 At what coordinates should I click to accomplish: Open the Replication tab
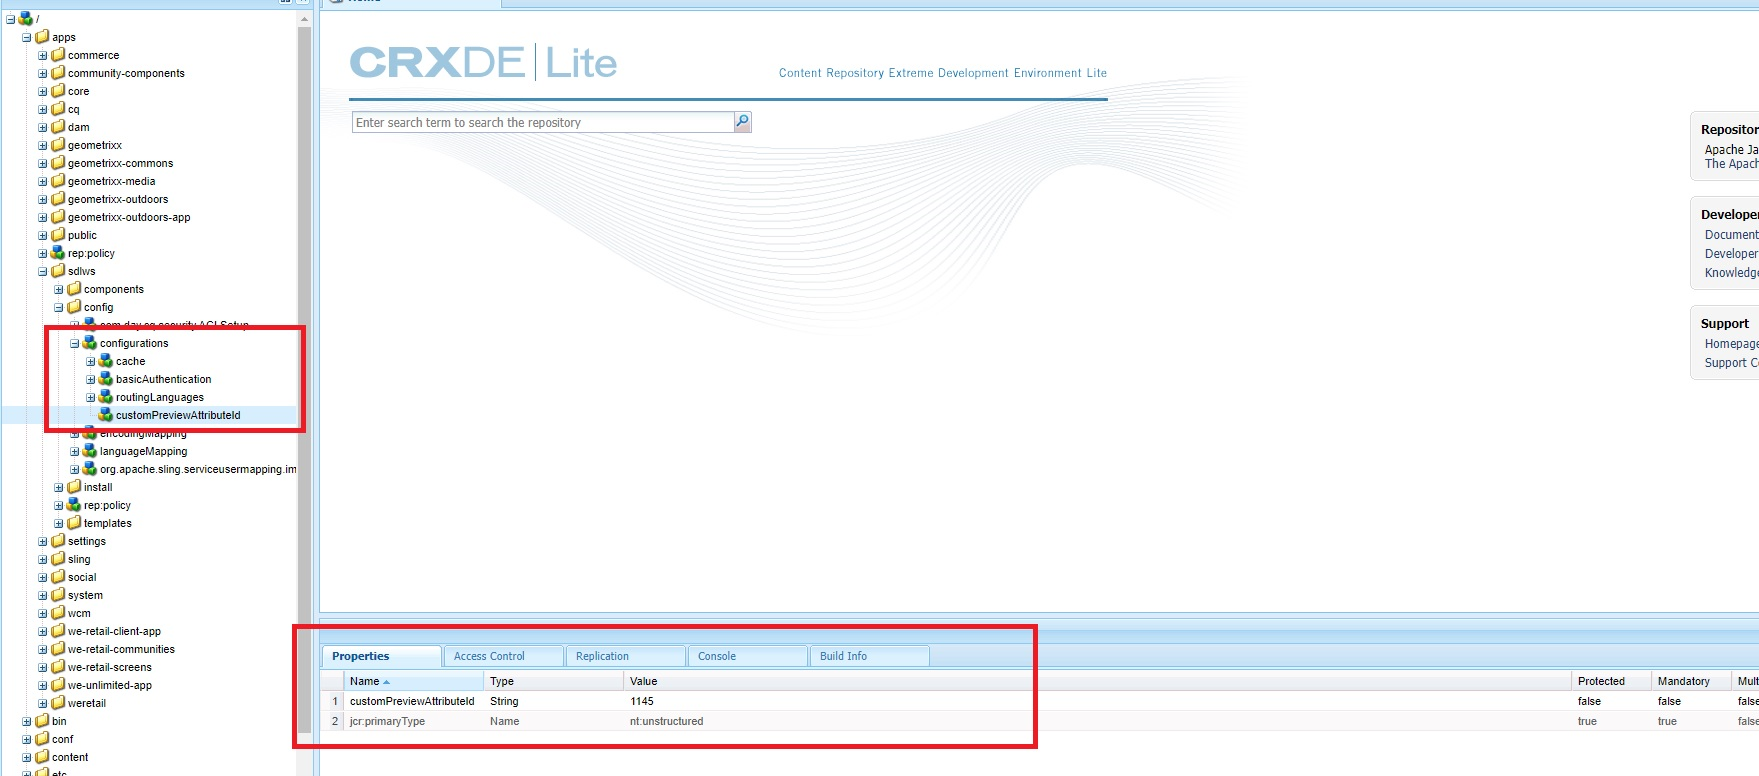tap(625, 656)
